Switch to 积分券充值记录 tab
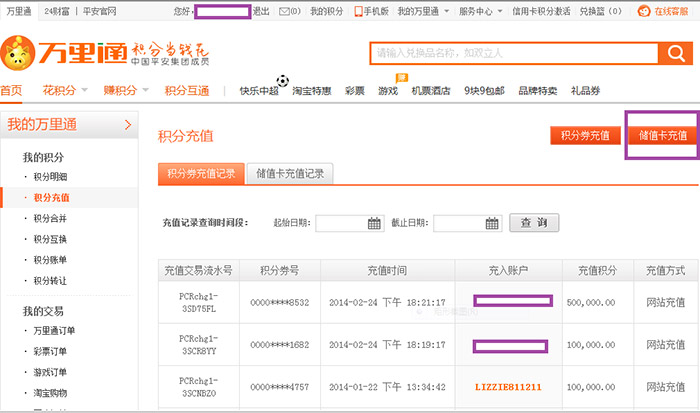Viewport: 700px width, 413px height. 201,174
